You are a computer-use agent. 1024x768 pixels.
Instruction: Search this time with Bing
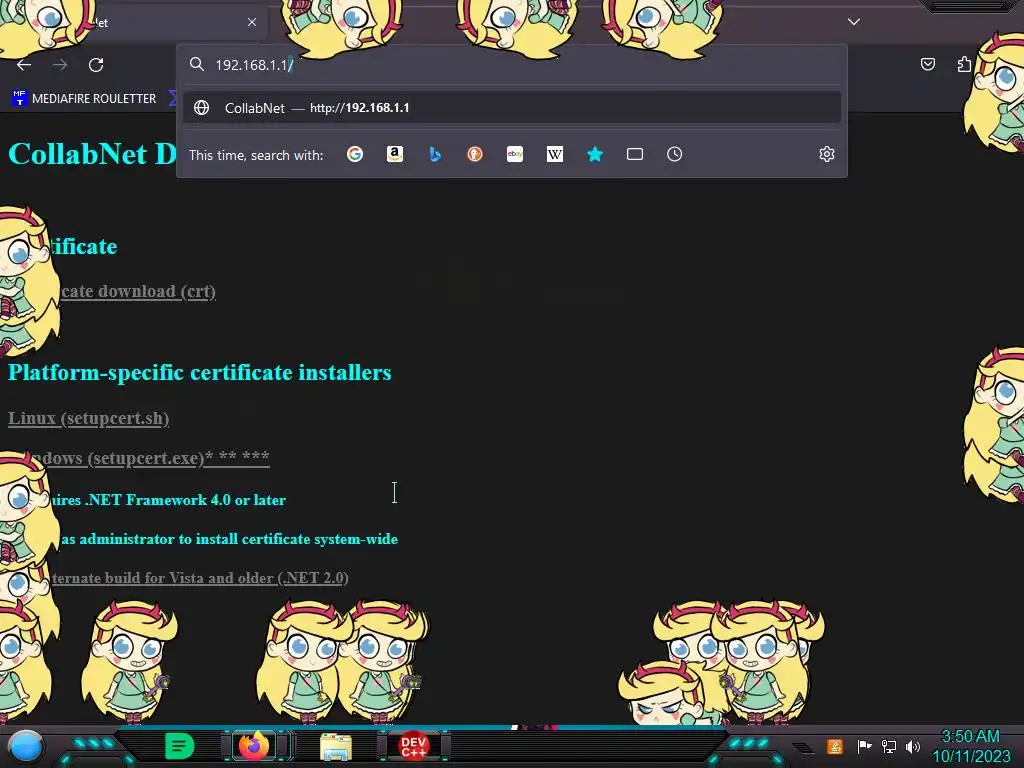point(435,154)
